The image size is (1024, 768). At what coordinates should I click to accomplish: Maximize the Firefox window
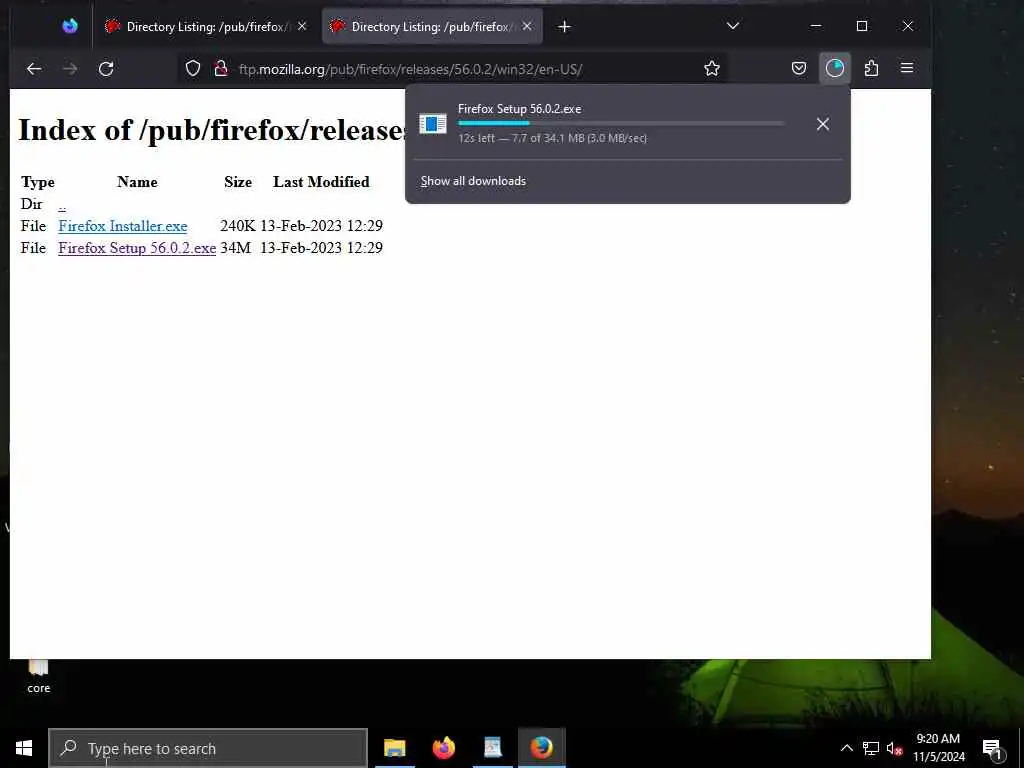[862, 26]
